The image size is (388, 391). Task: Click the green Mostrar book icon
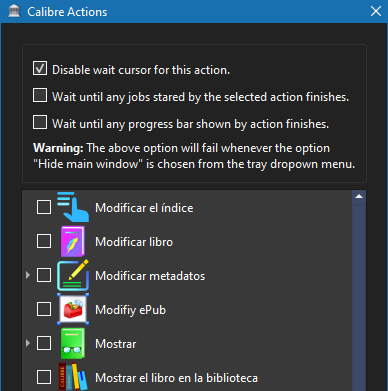pos(73,343)
